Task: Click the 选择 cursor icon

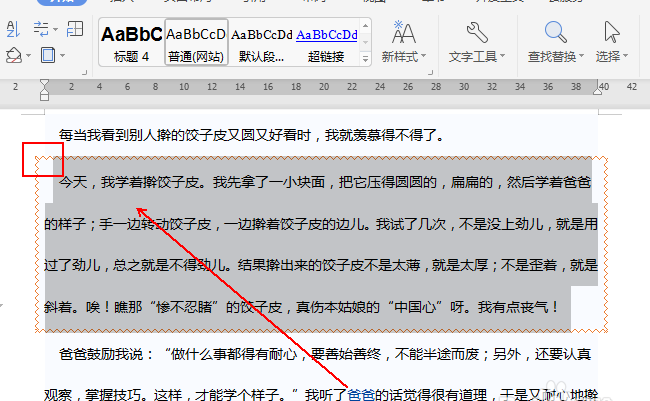Action: (x=611, y=32)
